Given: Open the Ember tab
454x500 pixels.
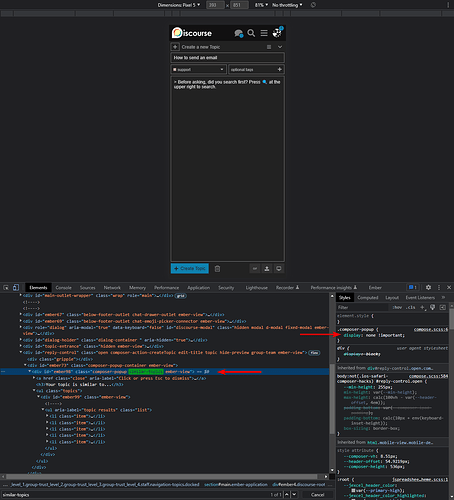Looking at the screenshot, I should pos(375,288).
